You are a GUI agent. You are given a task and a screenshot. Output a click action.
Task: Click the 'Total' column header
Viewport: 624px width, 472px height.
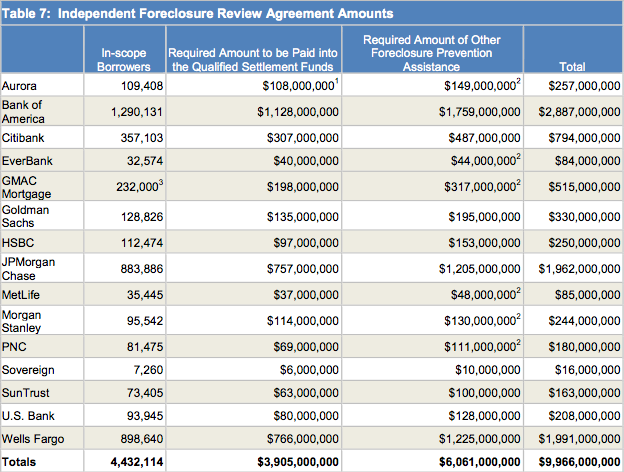click(x=572, y=66)
